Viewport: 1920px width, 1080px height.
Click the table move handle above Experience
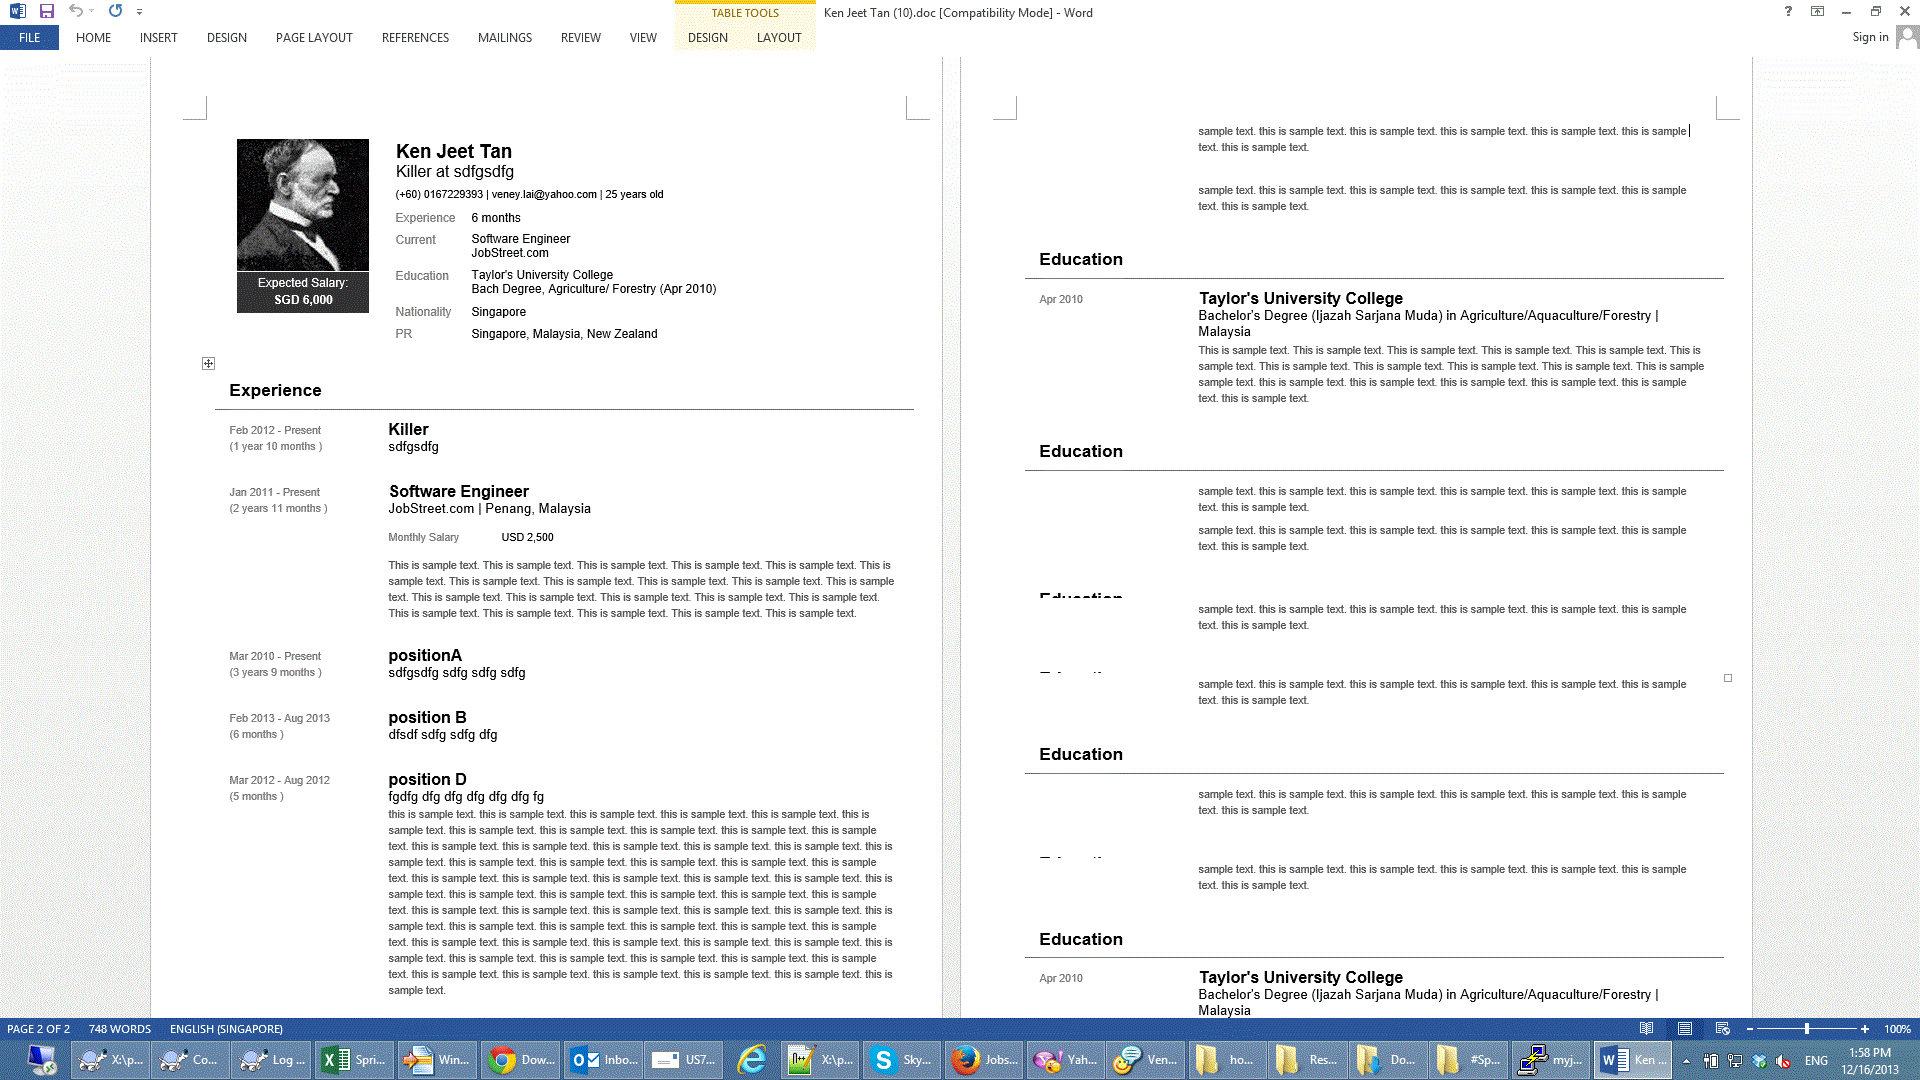208,363
